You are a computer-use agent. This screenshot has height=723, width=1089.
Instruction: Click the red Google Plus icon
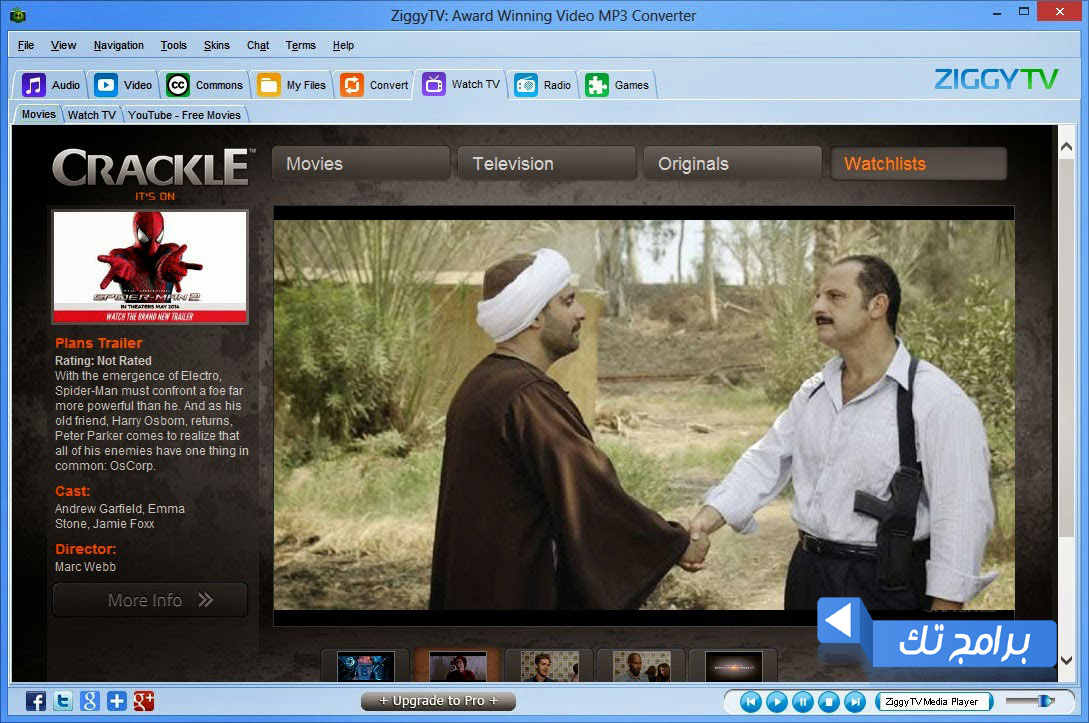144,701
